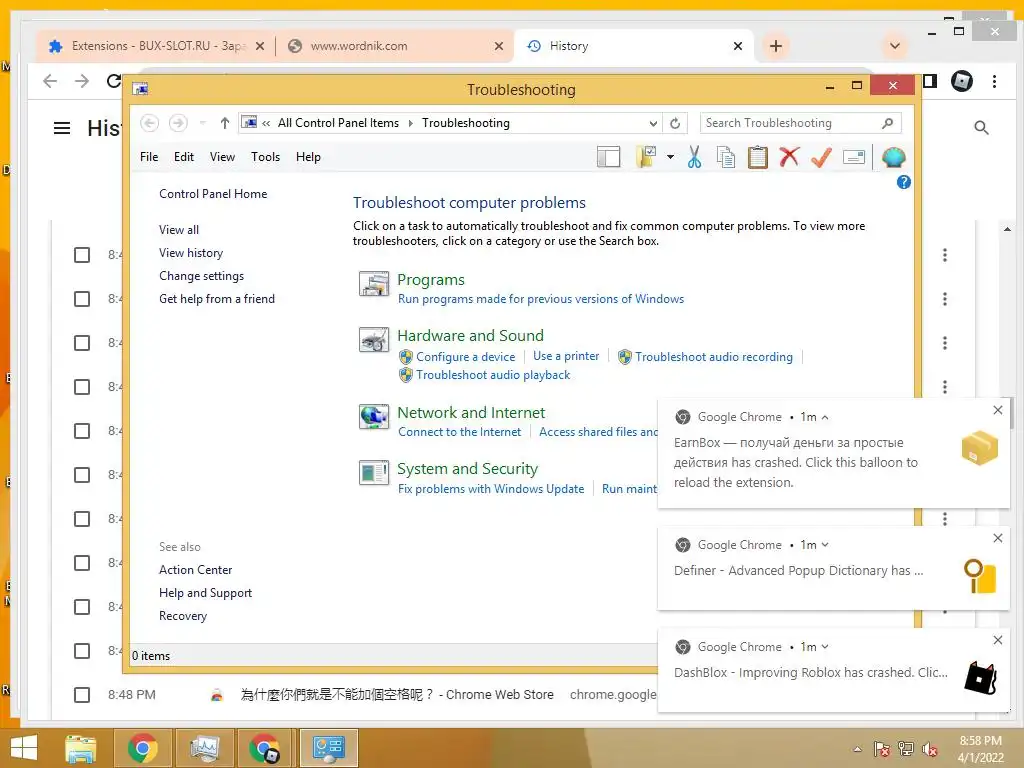Tick the eighth history entry checkbox
1024x768 pixels.
[x=82, y=563]
